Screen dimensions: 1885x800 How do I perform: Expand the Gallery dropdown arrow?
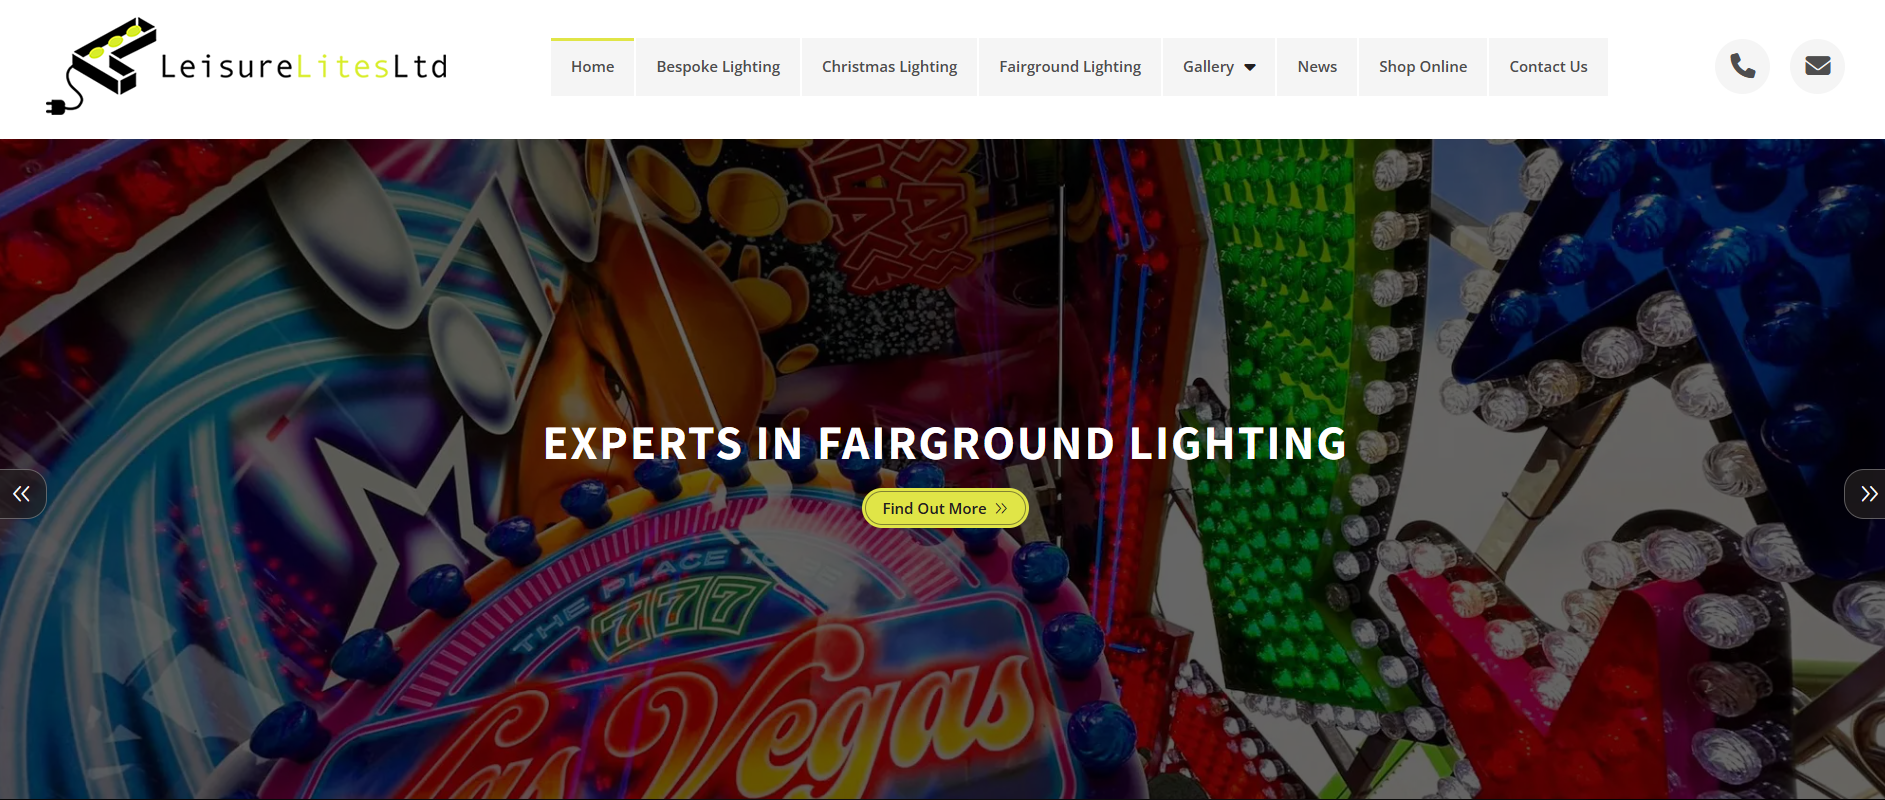(1250, 68)
